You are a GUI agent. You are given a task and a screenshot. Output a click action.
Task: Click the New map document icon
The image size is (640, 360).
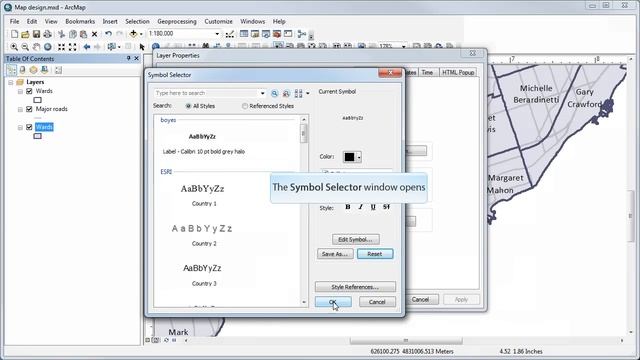click(x=14, y=34)
